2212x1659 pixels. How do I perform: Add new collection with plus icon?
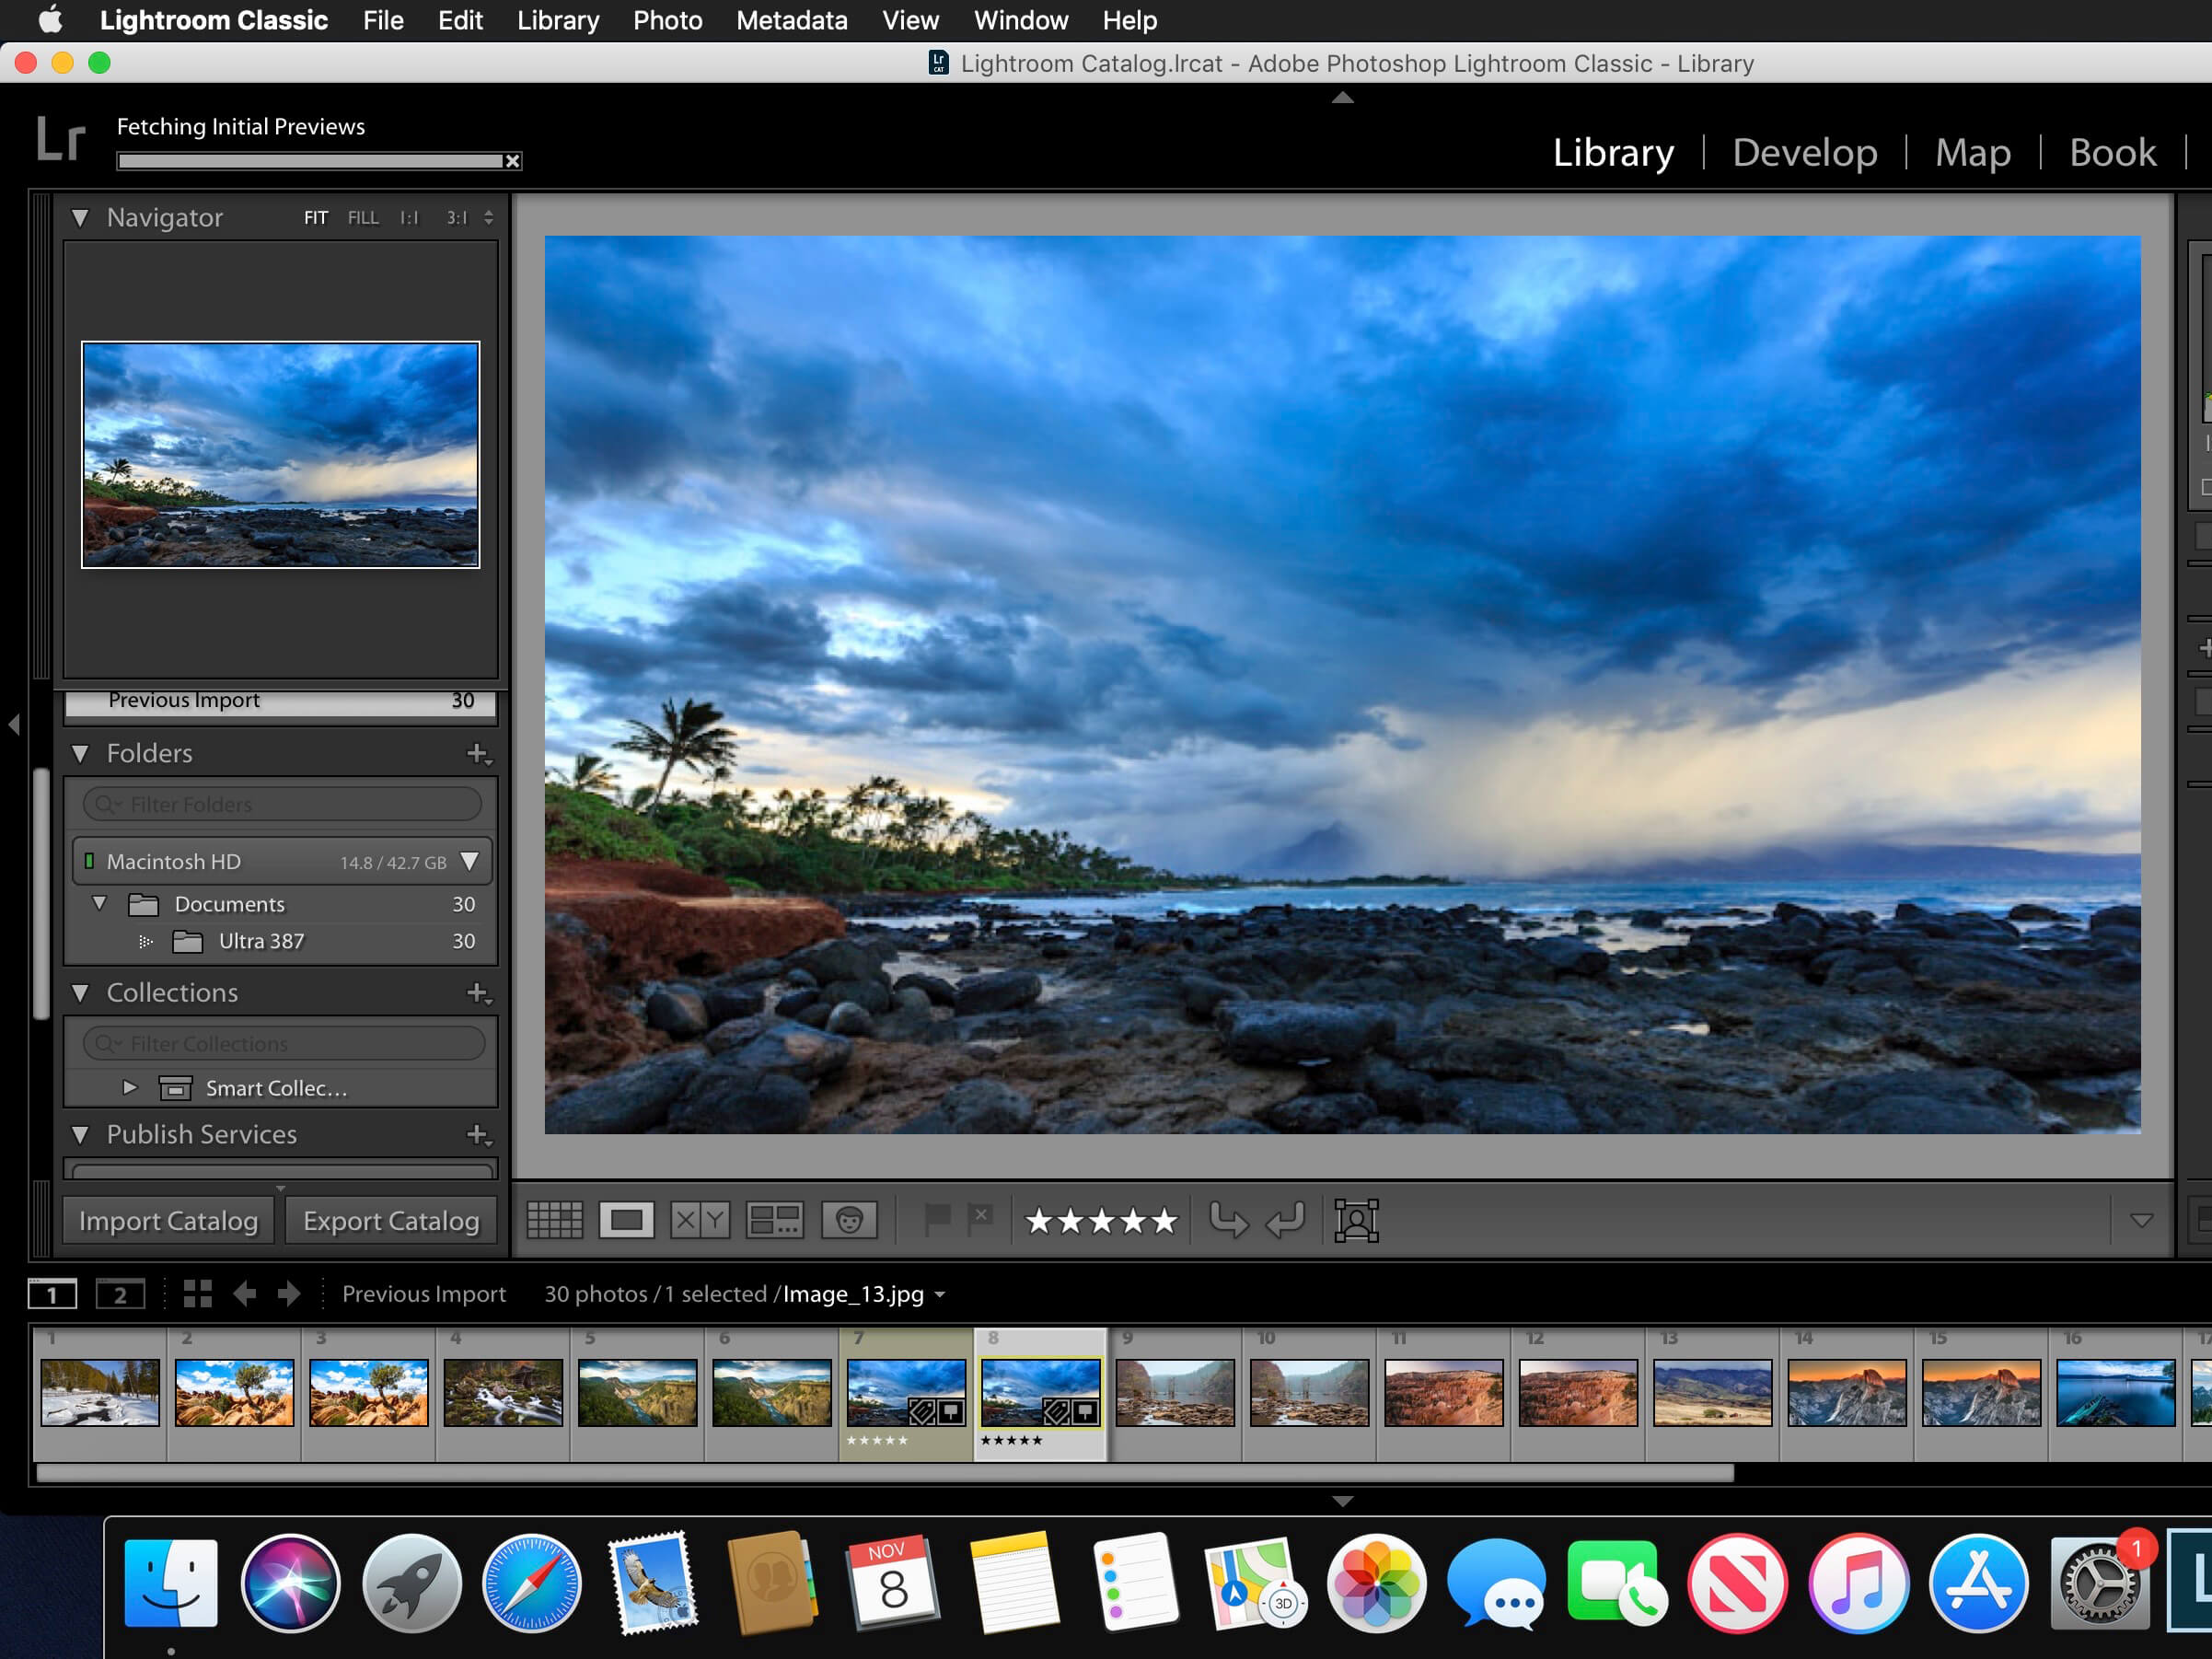click(479, 993)
